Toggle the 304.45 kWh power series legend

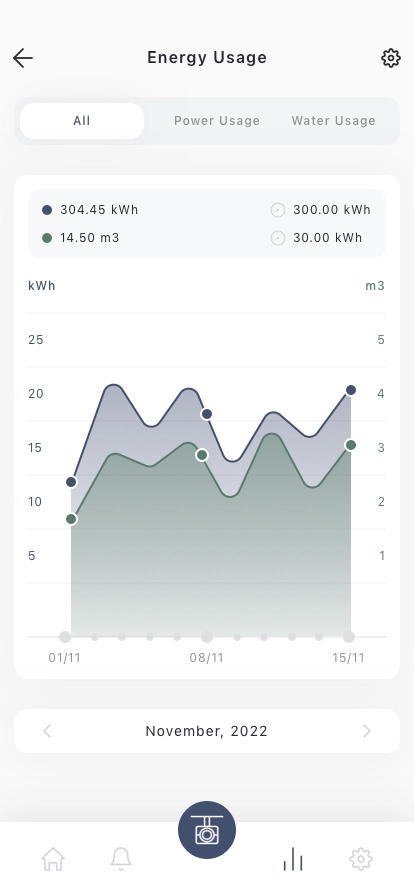(90, 210)
